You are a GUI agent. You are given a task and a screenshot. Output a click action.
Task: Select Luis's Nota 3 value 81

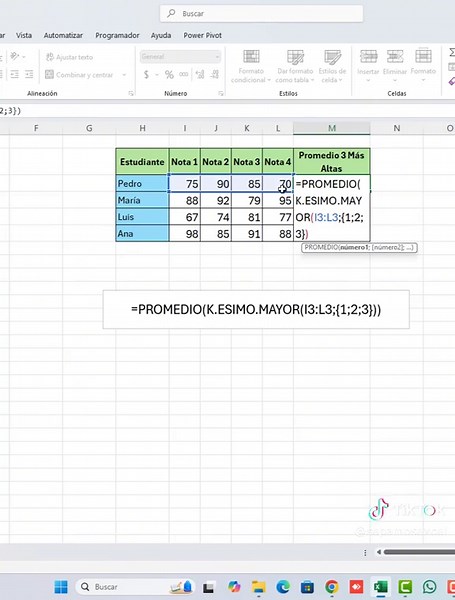(x=247, y=217)
